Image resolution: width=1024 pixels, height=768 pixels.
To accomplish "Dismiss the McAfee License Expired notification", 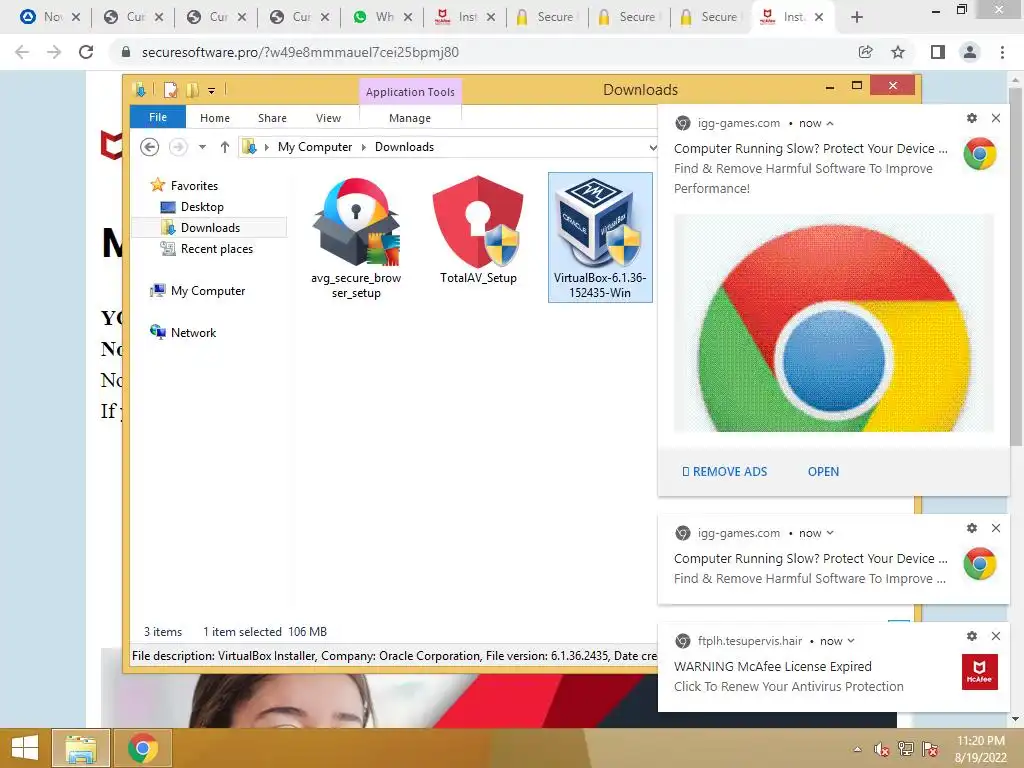I will [x=996, y=636].
